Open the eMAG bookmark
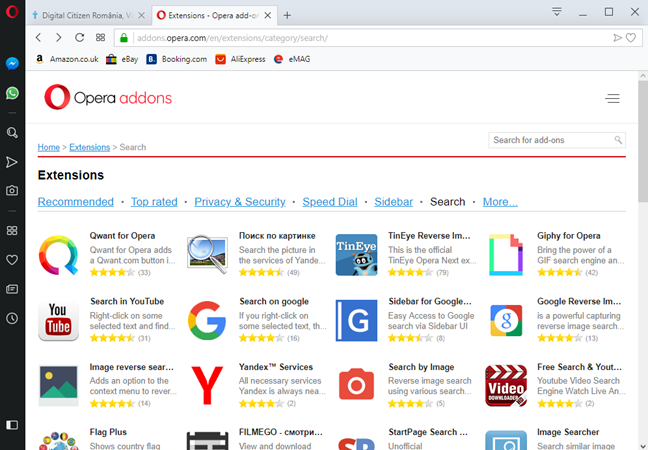Viewport: 648px width, 450px height. [292, 59]
